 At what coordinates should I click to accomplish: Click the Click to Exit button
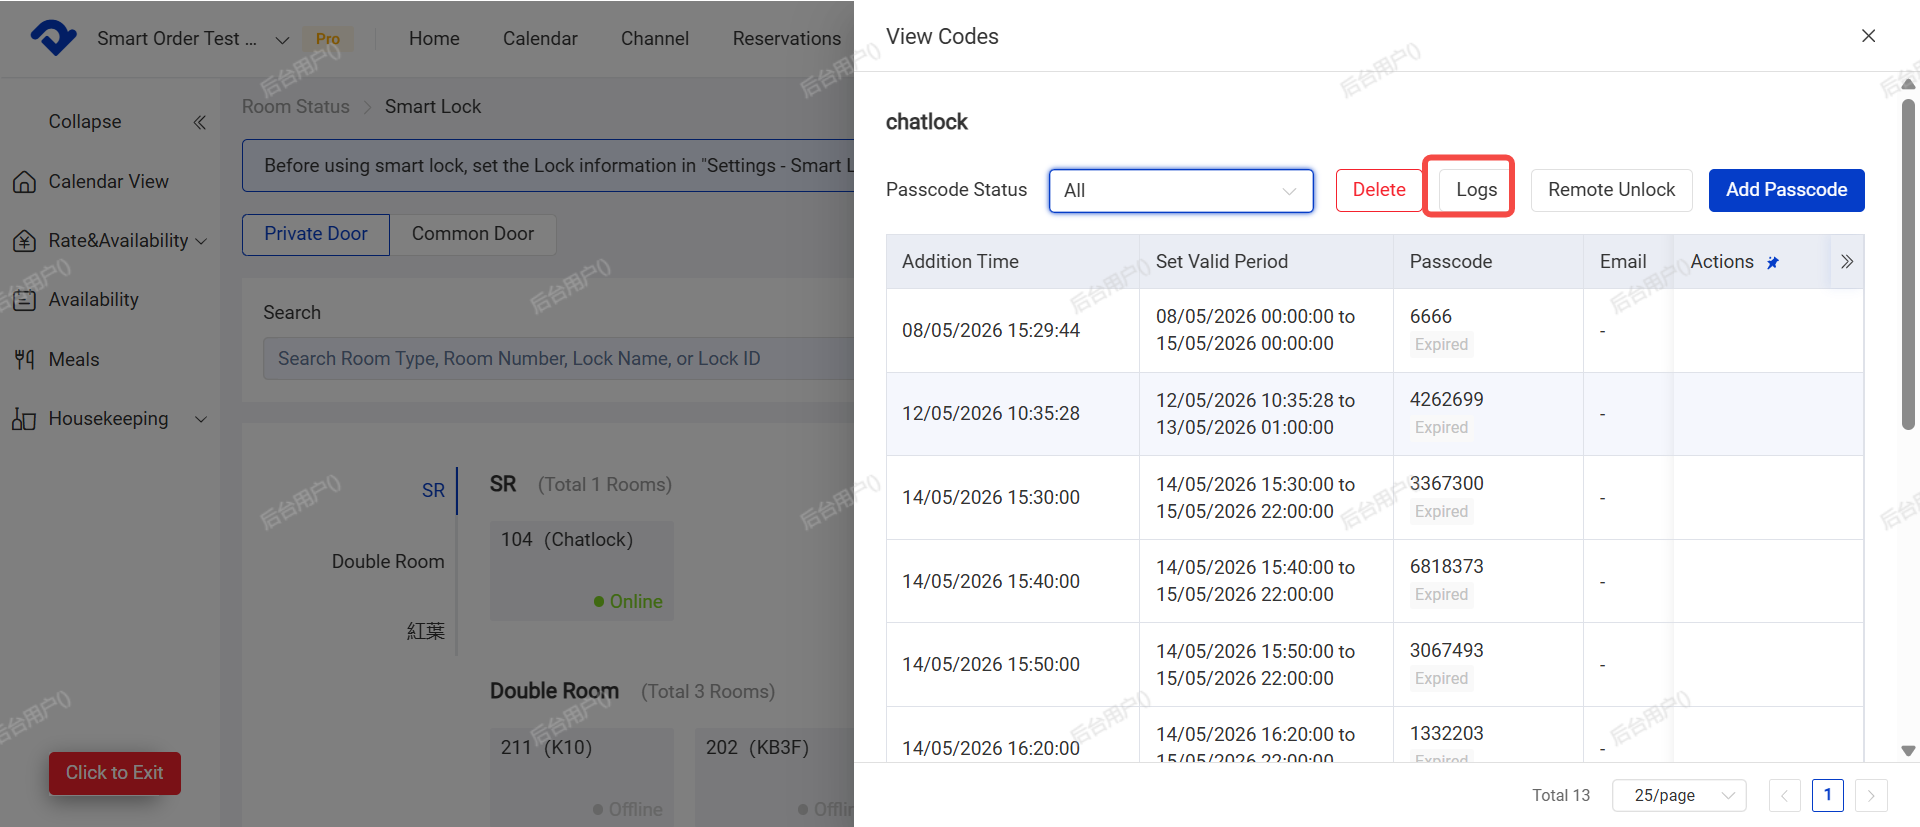pyautogui.click(x=115, y=773)
